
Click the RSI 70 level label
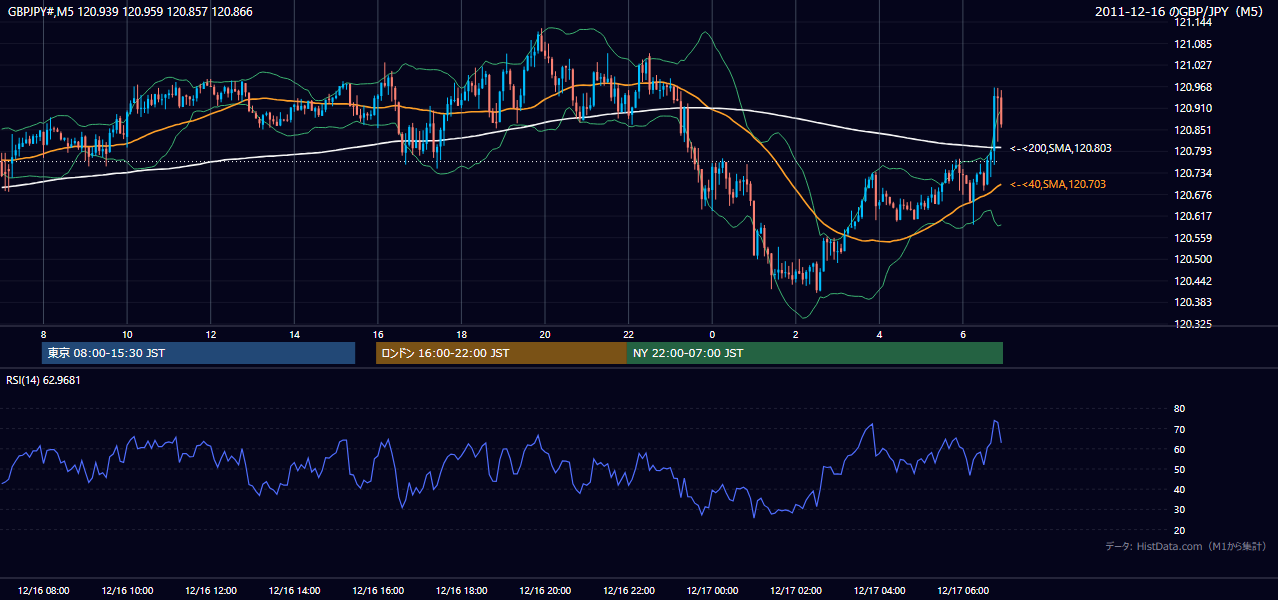(1179, 429)
